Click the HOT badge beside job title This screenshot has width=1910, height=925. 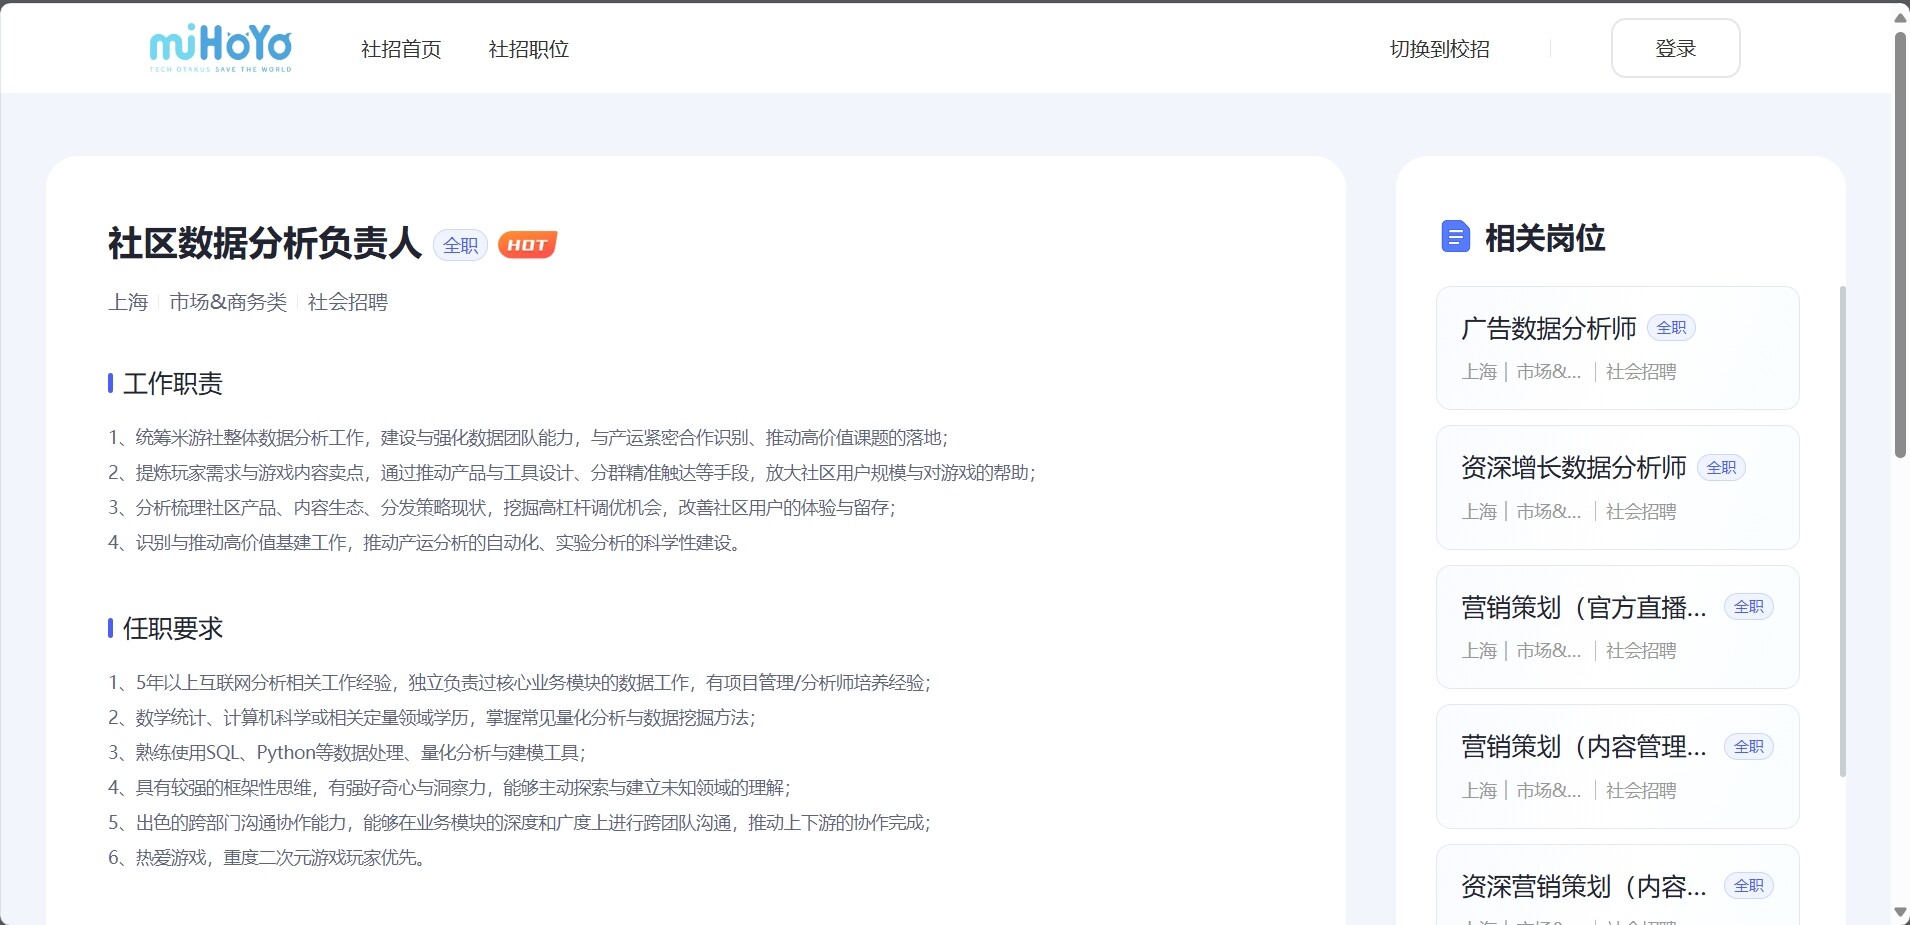point(527,245)
